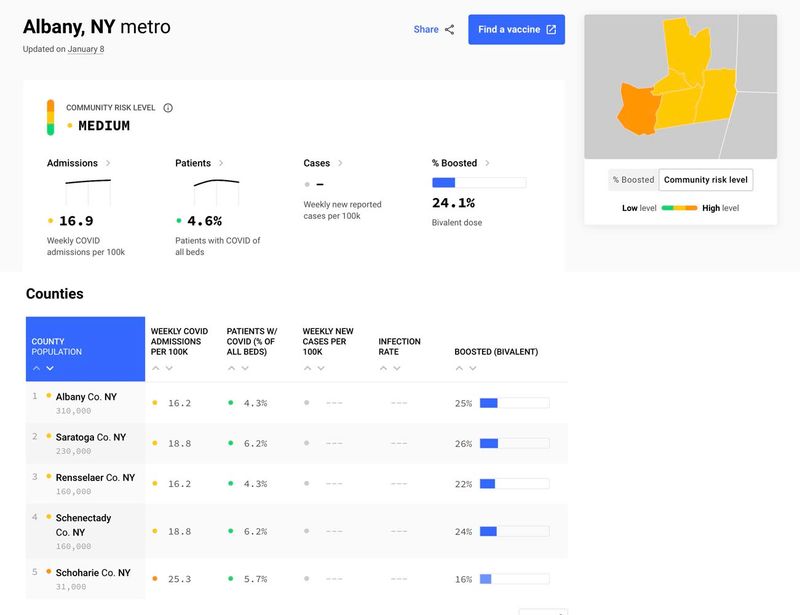Sort Boosted (Bivalent) ascending arrow

459,368
